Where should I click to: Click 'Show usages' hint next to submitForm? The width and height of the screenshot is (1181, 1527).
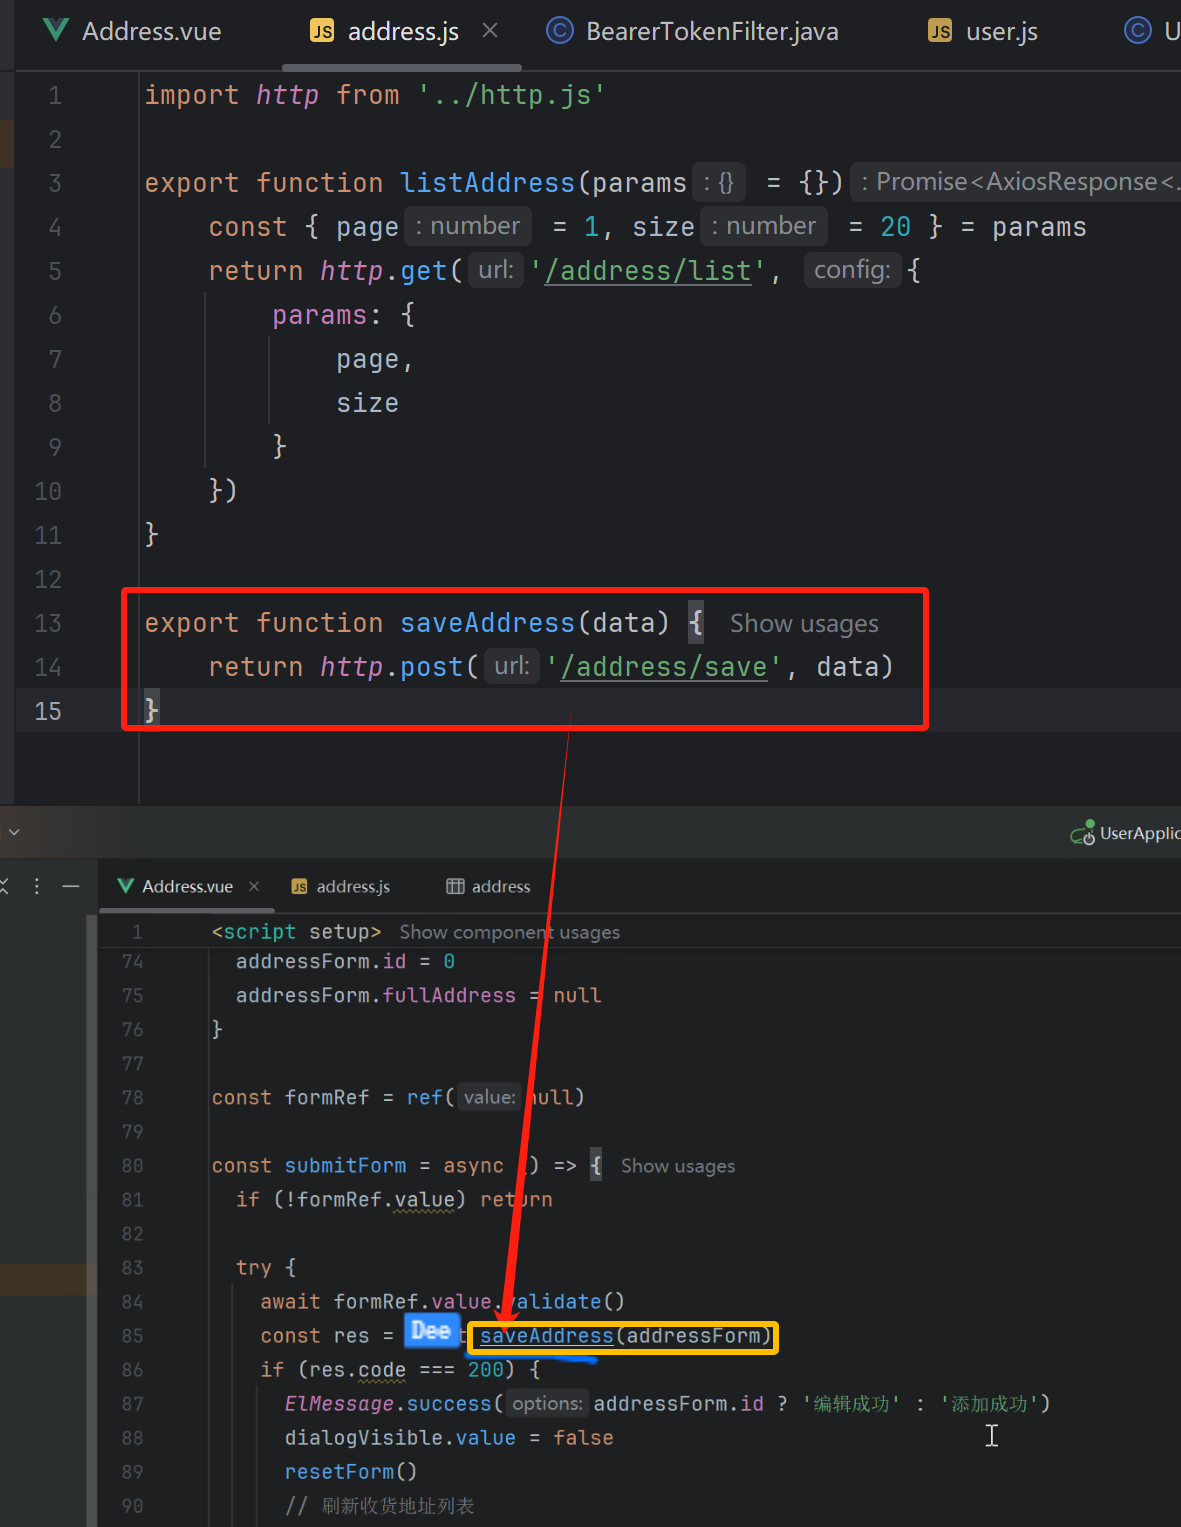point(678,1166)
